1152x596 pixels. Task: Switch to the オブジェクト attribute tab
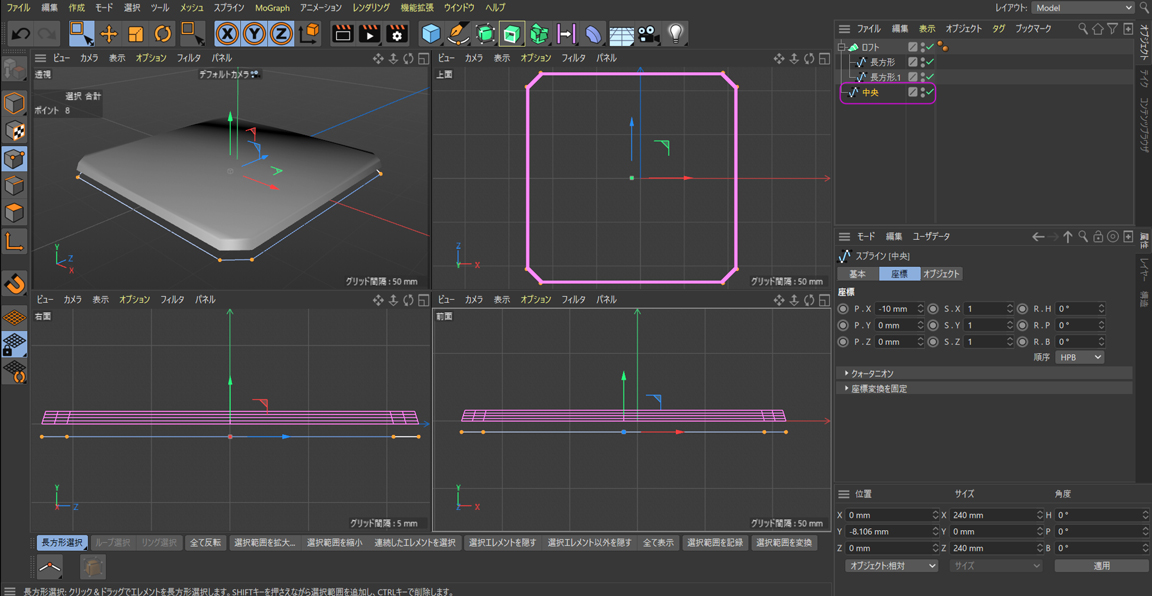pyautogui.click(x=940, y=274)
